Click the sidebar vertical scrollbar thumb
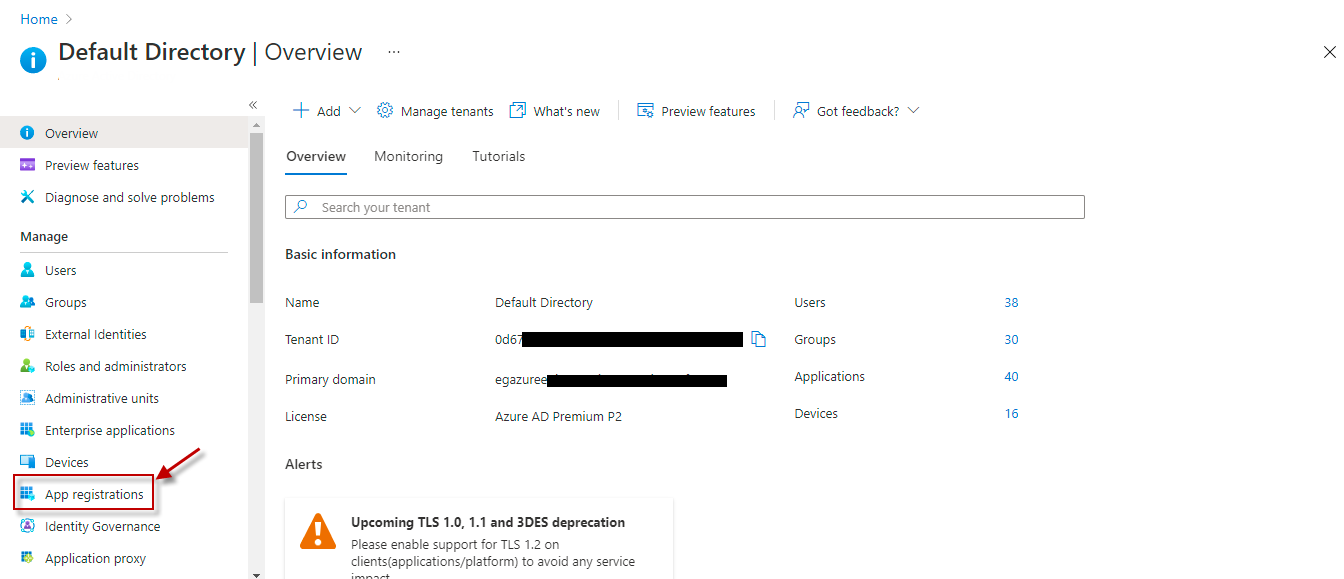This screenshot has height=579, width=1344. coord(256,216)
